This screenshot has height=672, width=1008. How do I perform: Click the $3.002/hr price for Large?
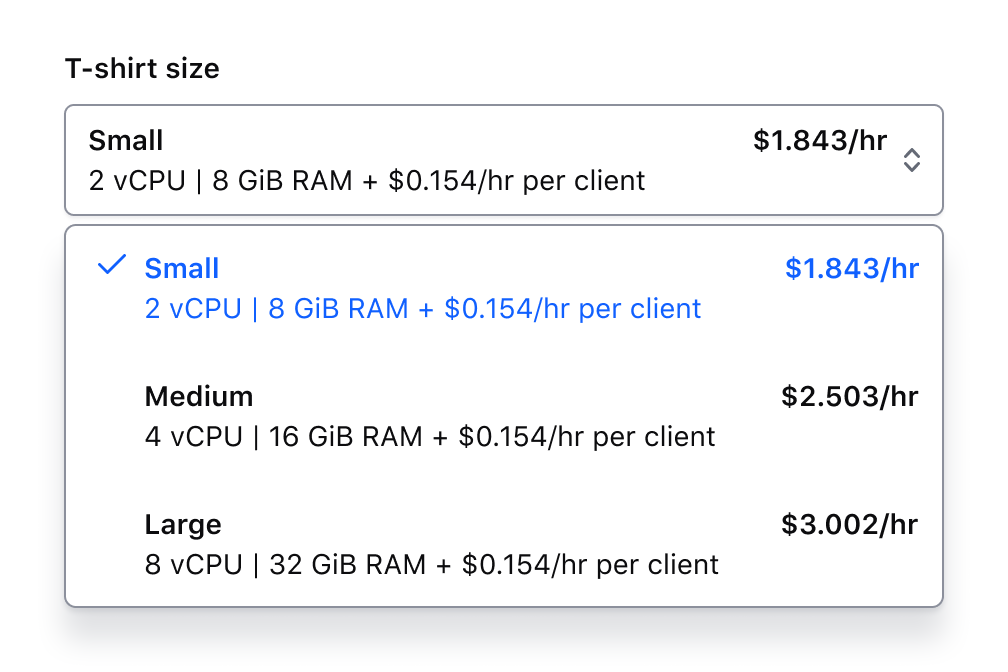[x=849, y=525]
